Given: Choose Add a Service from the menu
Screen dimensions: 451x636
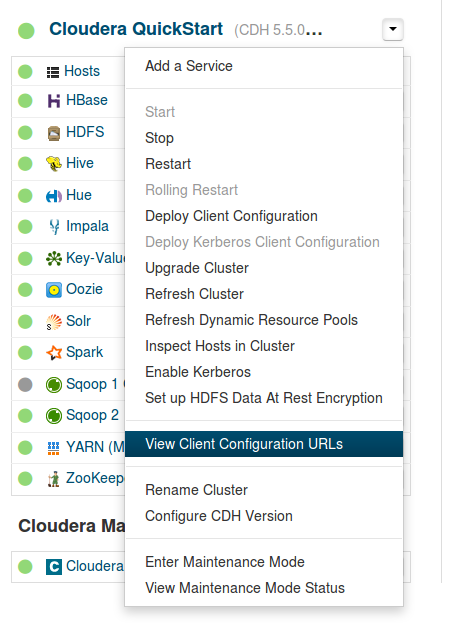Looking at the screenshot, I should click(189, 66).
